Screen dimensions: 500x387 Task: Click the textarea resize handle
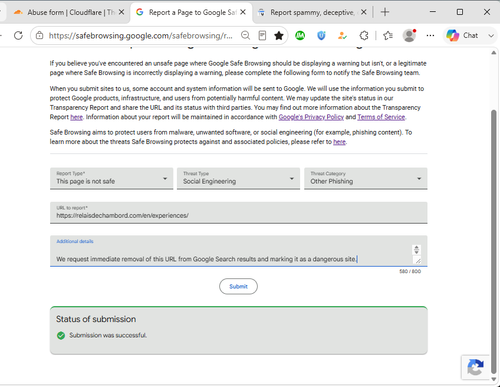coord(417,261)
